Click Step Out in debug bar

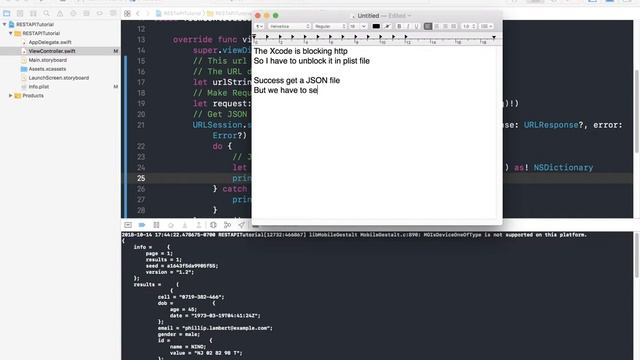click(x=199, y=225)
